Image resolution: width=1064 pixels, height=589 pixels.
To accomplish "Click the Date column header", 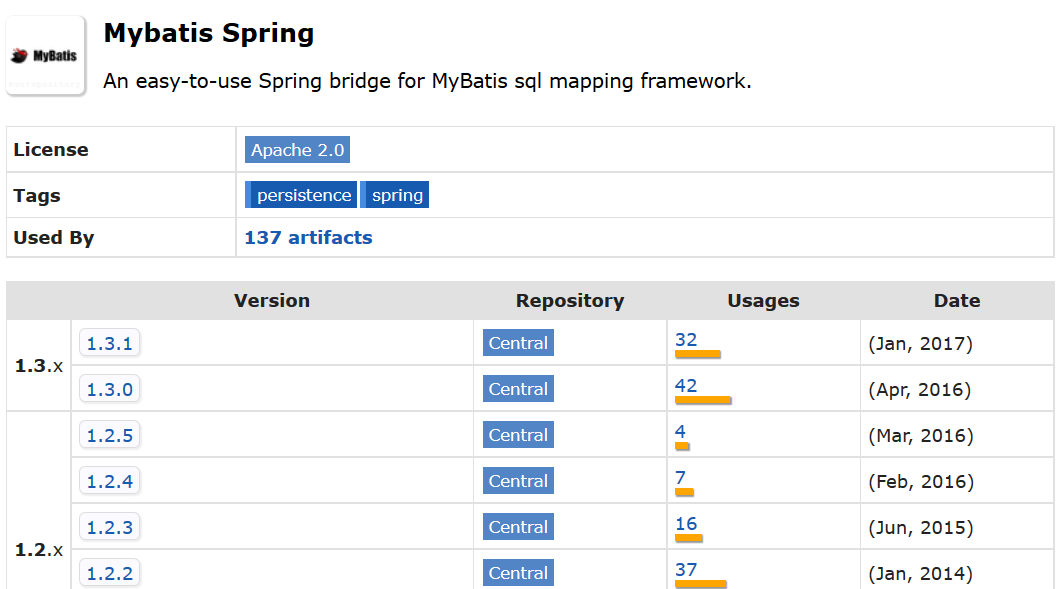I will [x=956, y=301].
